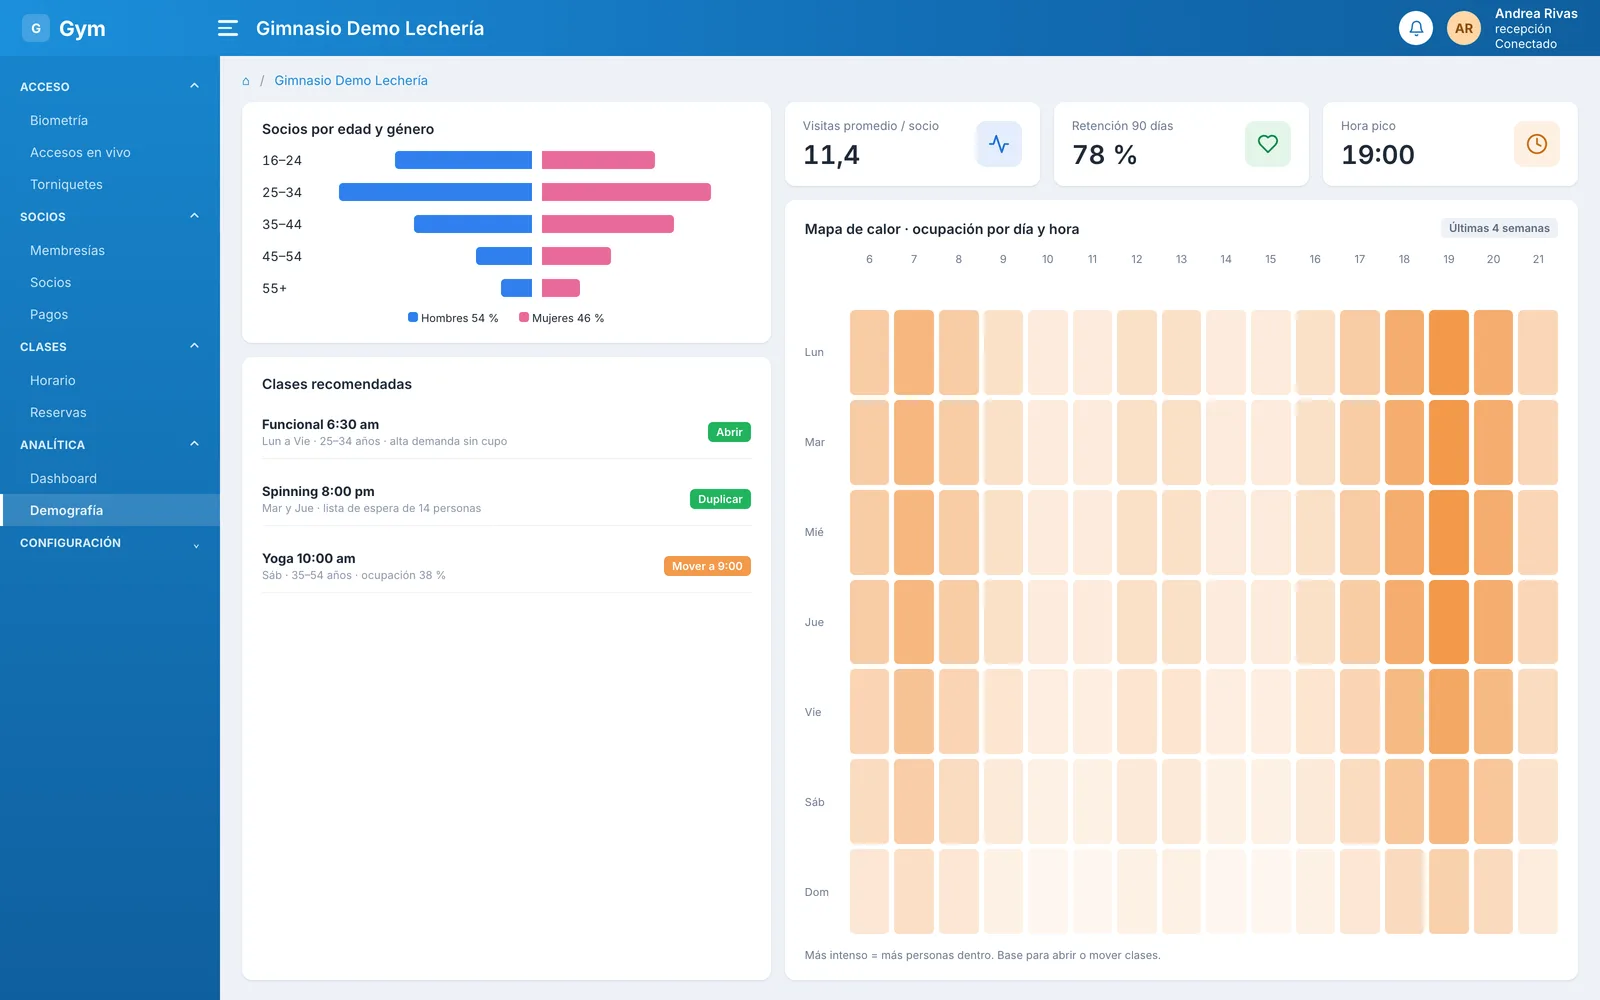
Task: Click the home breadcrumb icon
Action: point(246,81)
